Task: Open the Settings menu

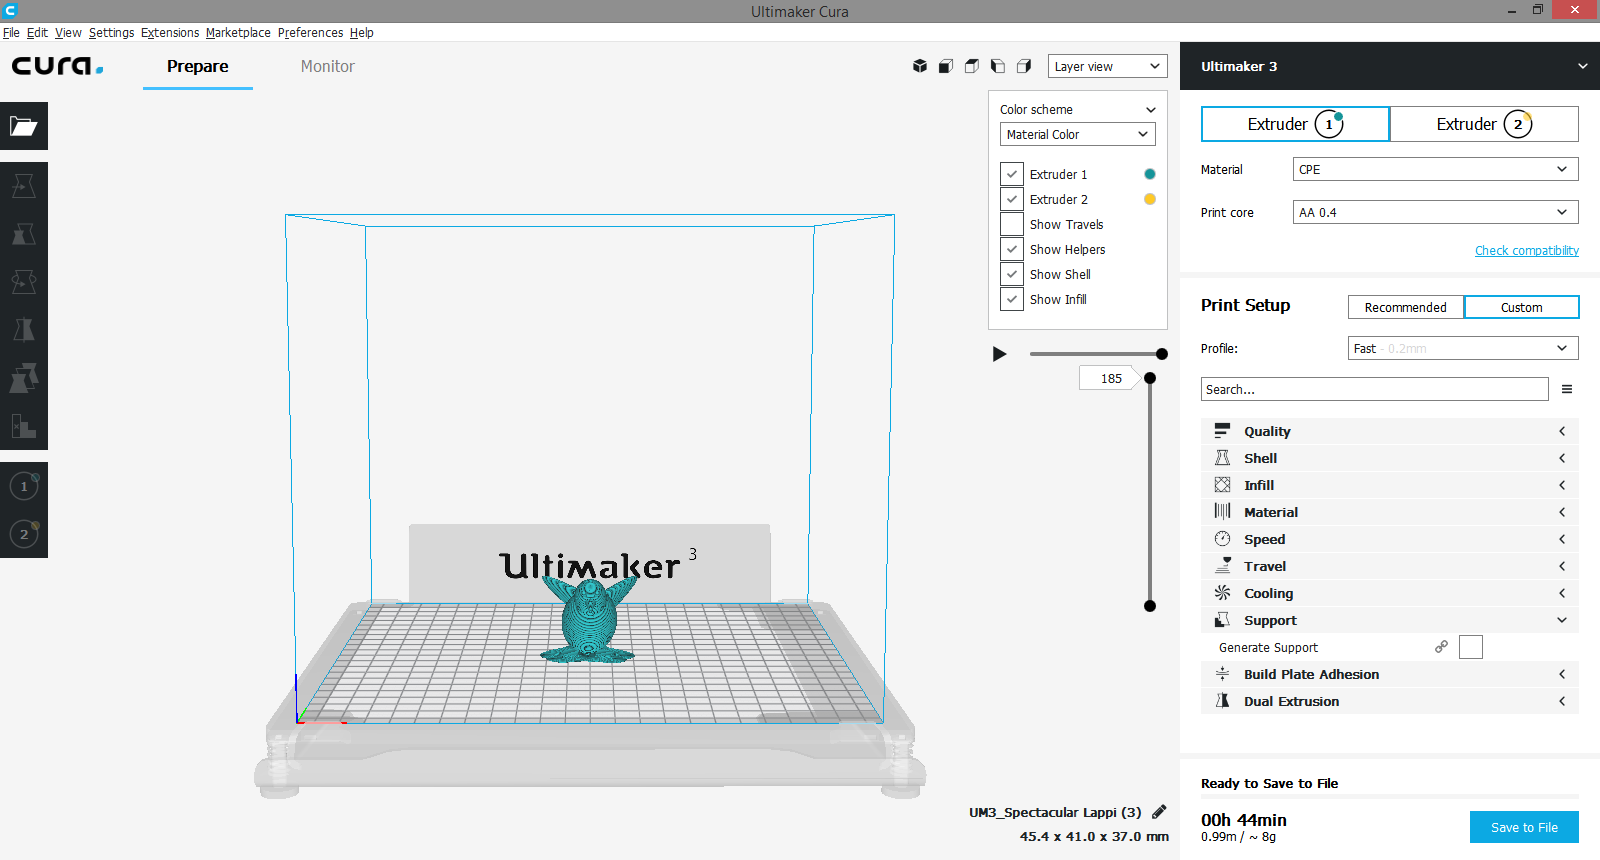Action: click(111, 32)
